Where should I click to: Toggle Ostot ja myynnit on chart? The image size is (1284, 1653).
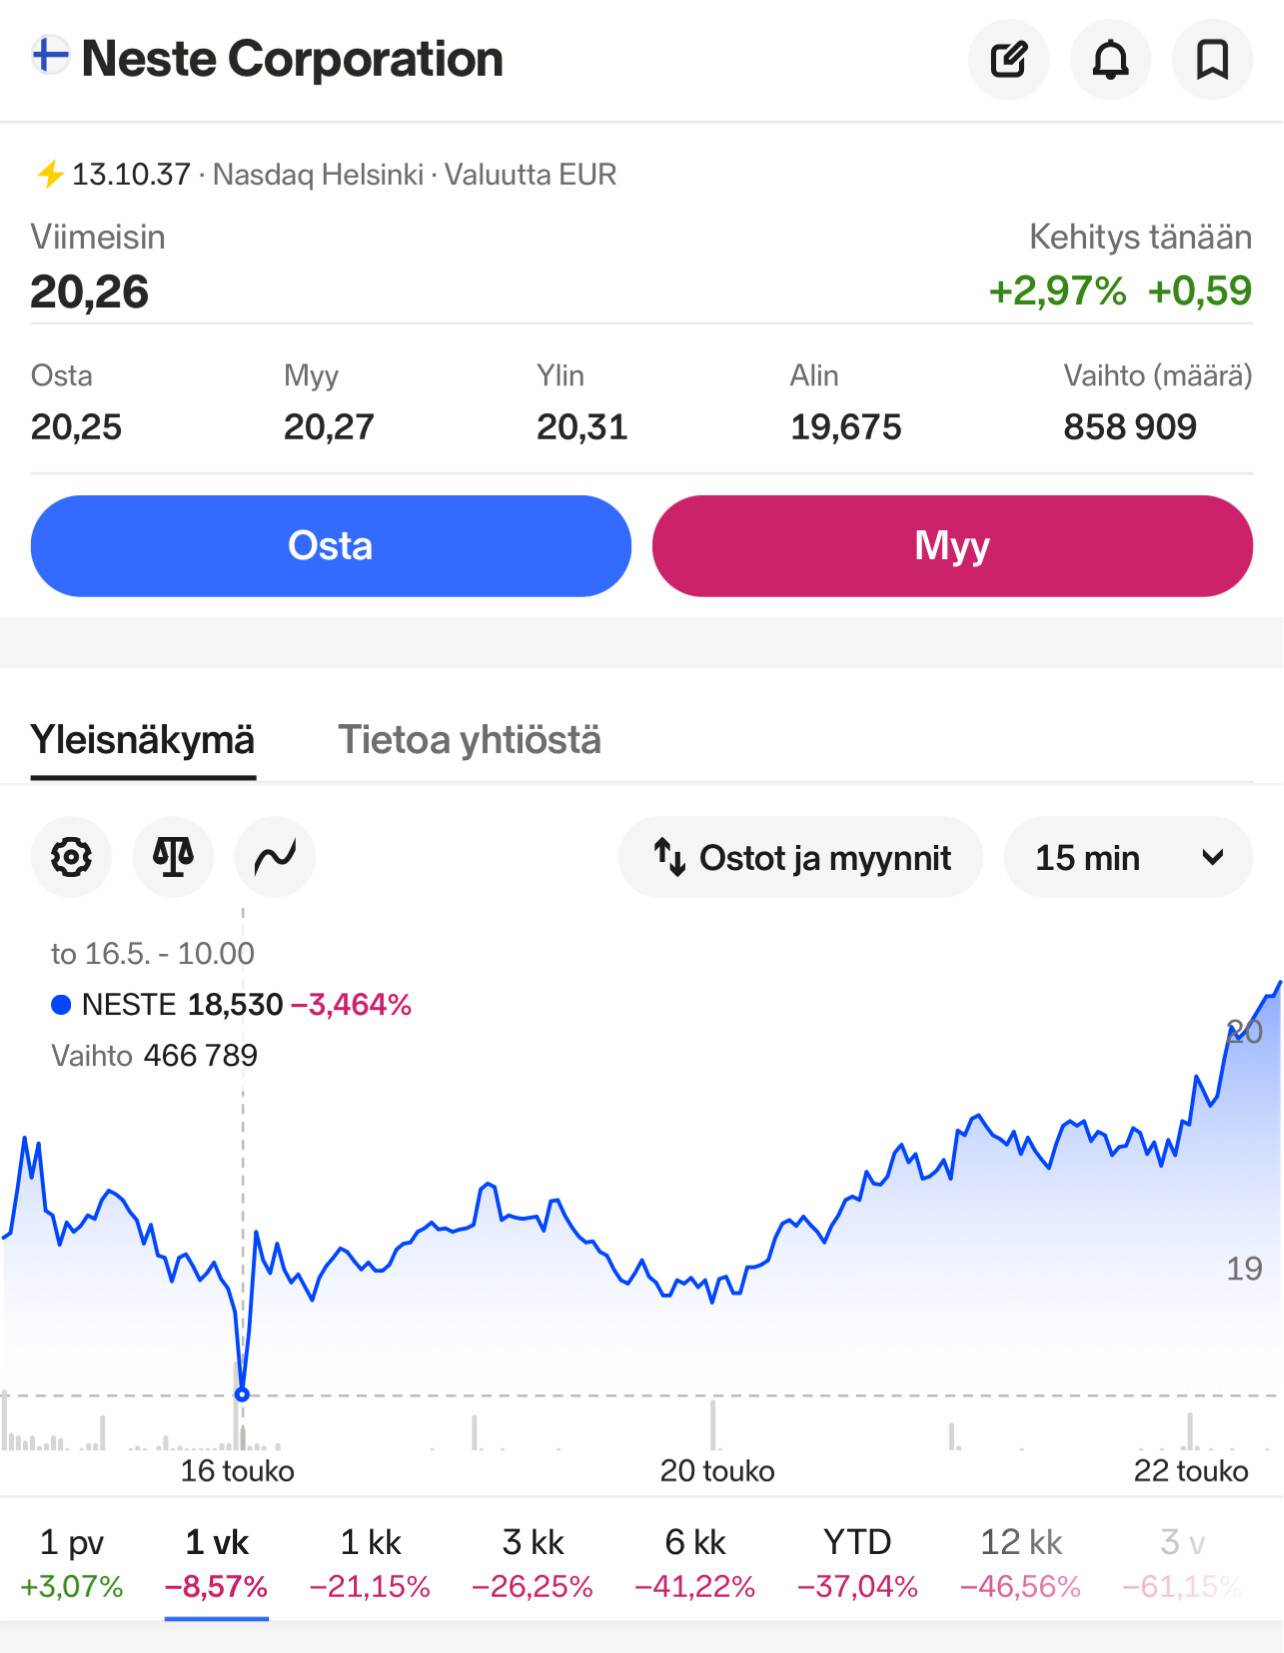pyautogui.click(x=801, y=857)
